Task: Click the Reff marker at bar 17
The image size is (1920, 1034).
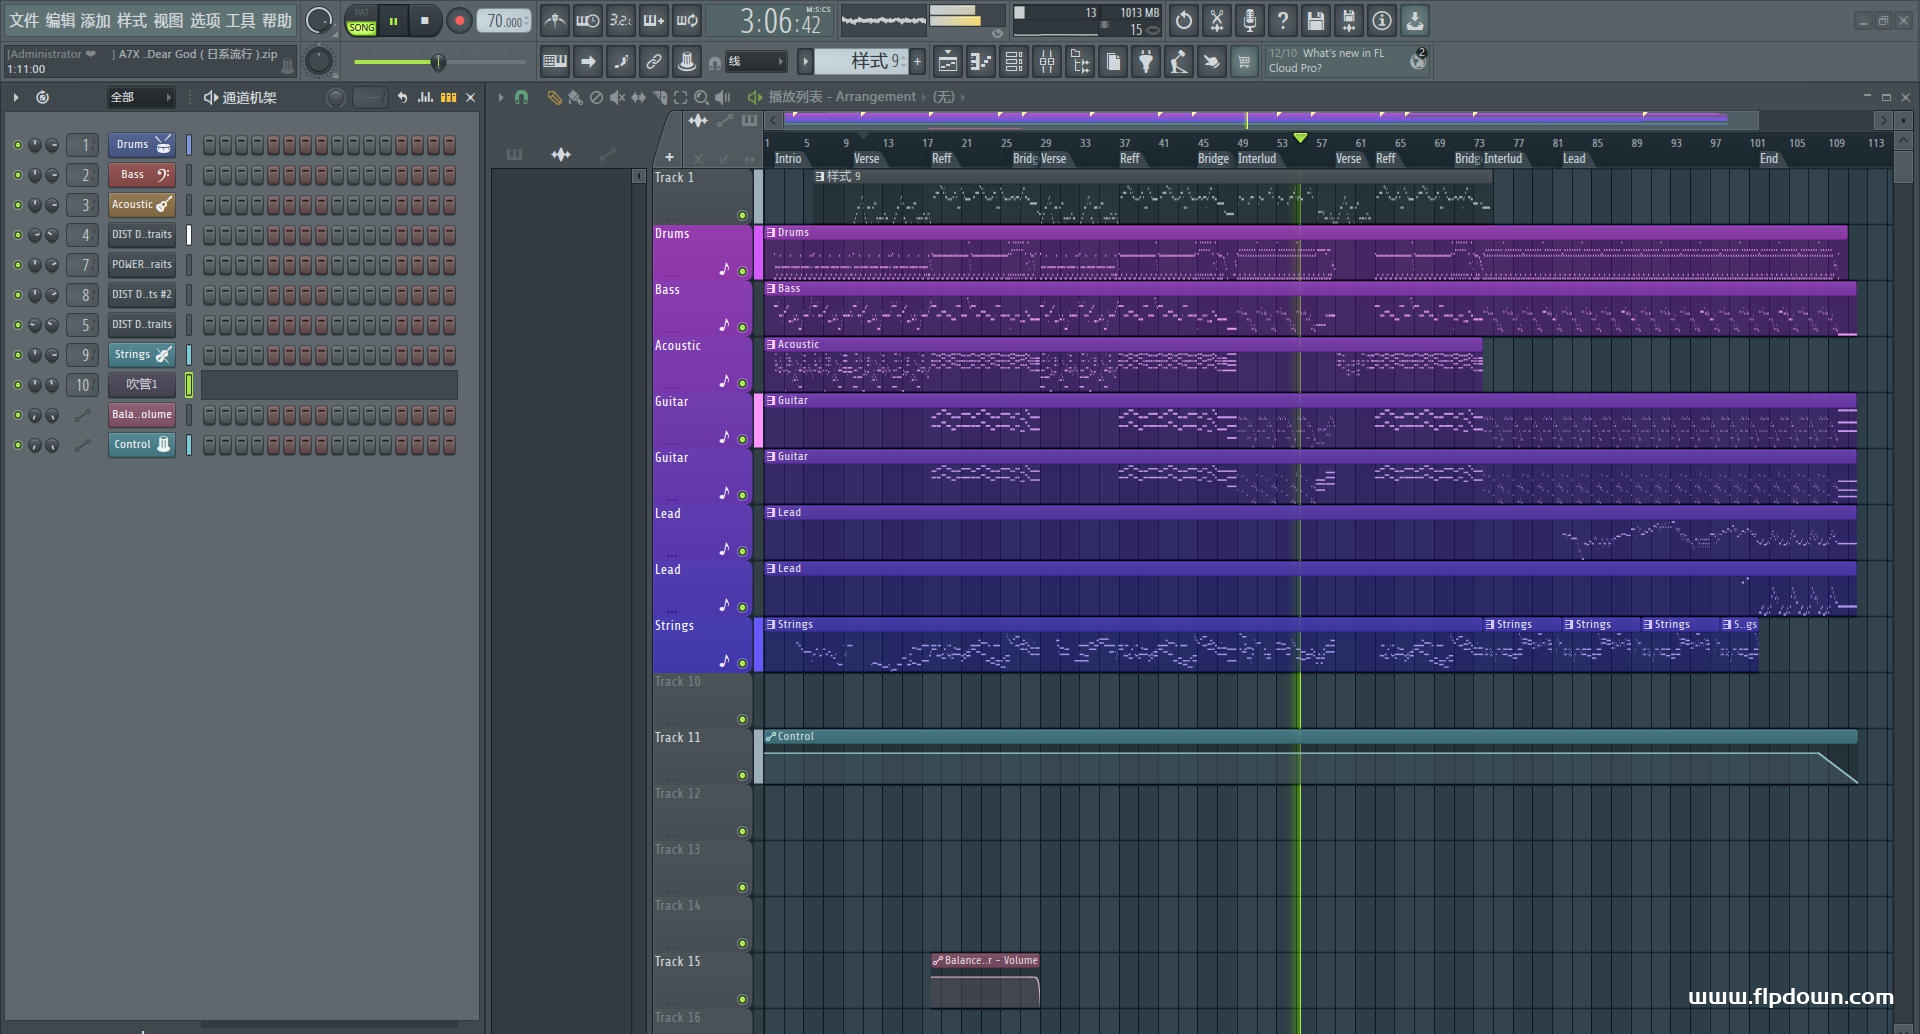Action: [x=941, y=158]
